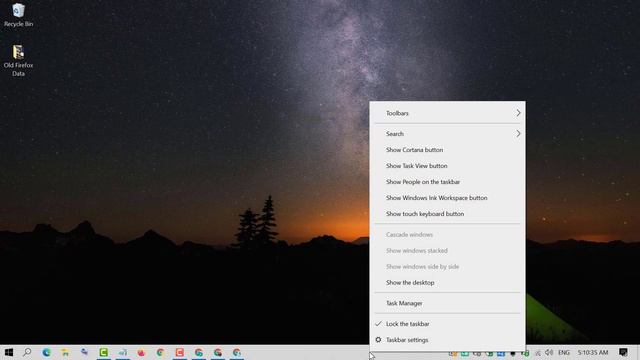Open the Action Center notification icon
Screen dimensions: 640x360
tap(623, 352)
